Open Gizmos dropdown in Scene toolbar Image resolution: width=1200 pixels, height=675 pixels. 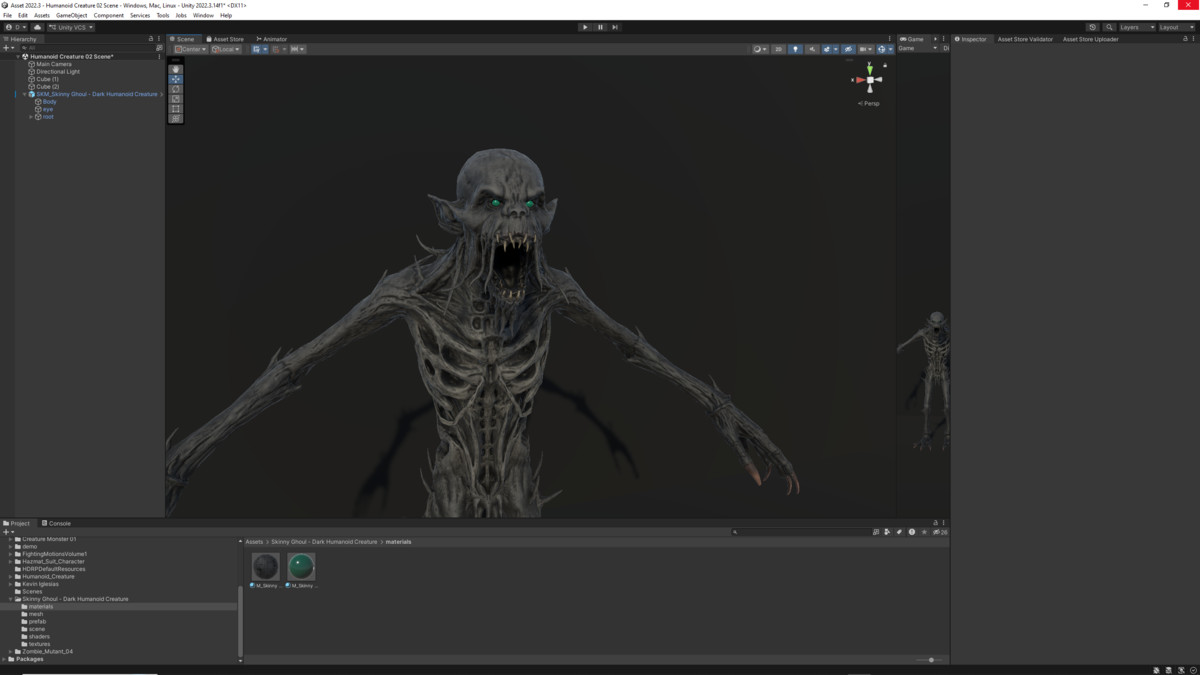point(890,49)
